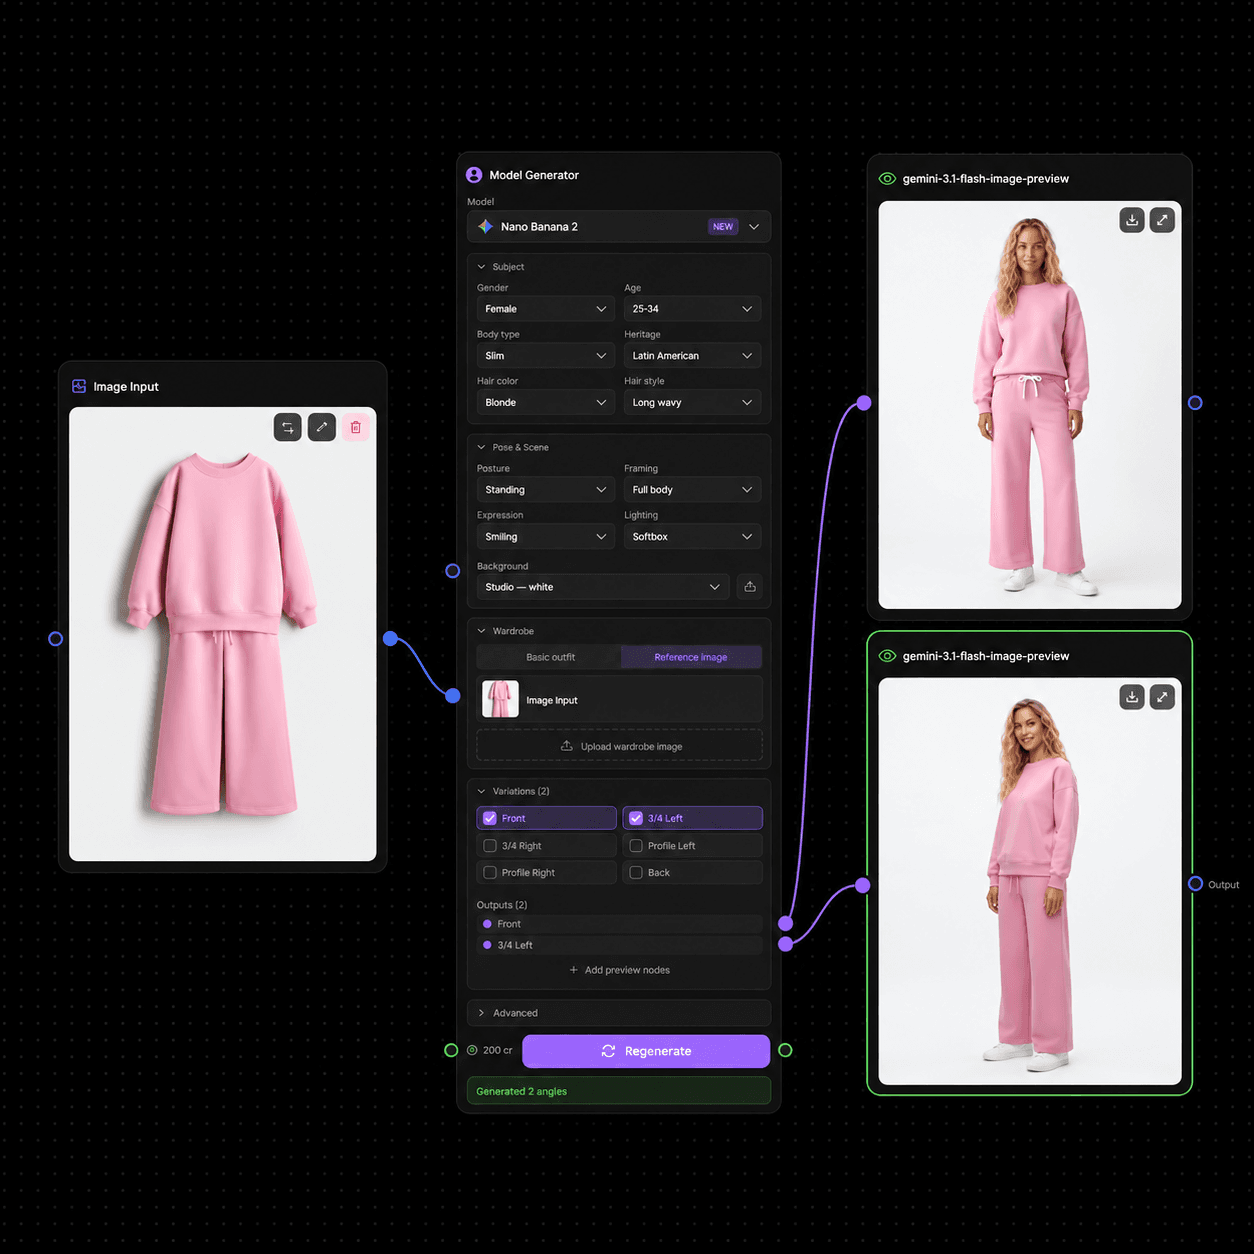Click the Image Input left connector port
Viewport: 1254px width, 1254px height.
coord(56,638)
